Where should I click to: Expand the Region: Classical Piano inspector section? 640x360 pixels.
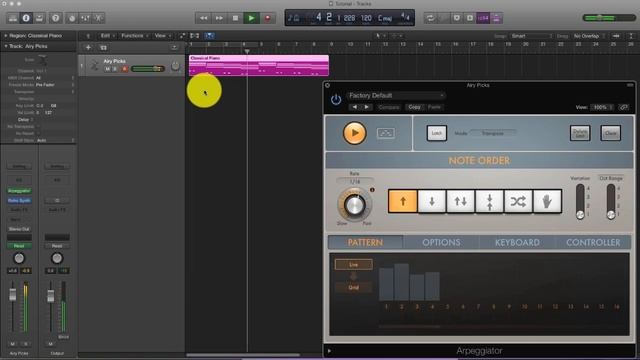[x=6, y=36]
